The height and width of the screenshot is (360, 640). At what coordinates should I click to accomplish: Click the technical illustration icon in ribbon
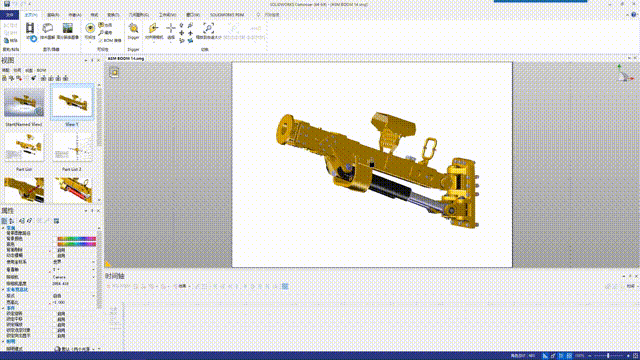click(48, 28)
